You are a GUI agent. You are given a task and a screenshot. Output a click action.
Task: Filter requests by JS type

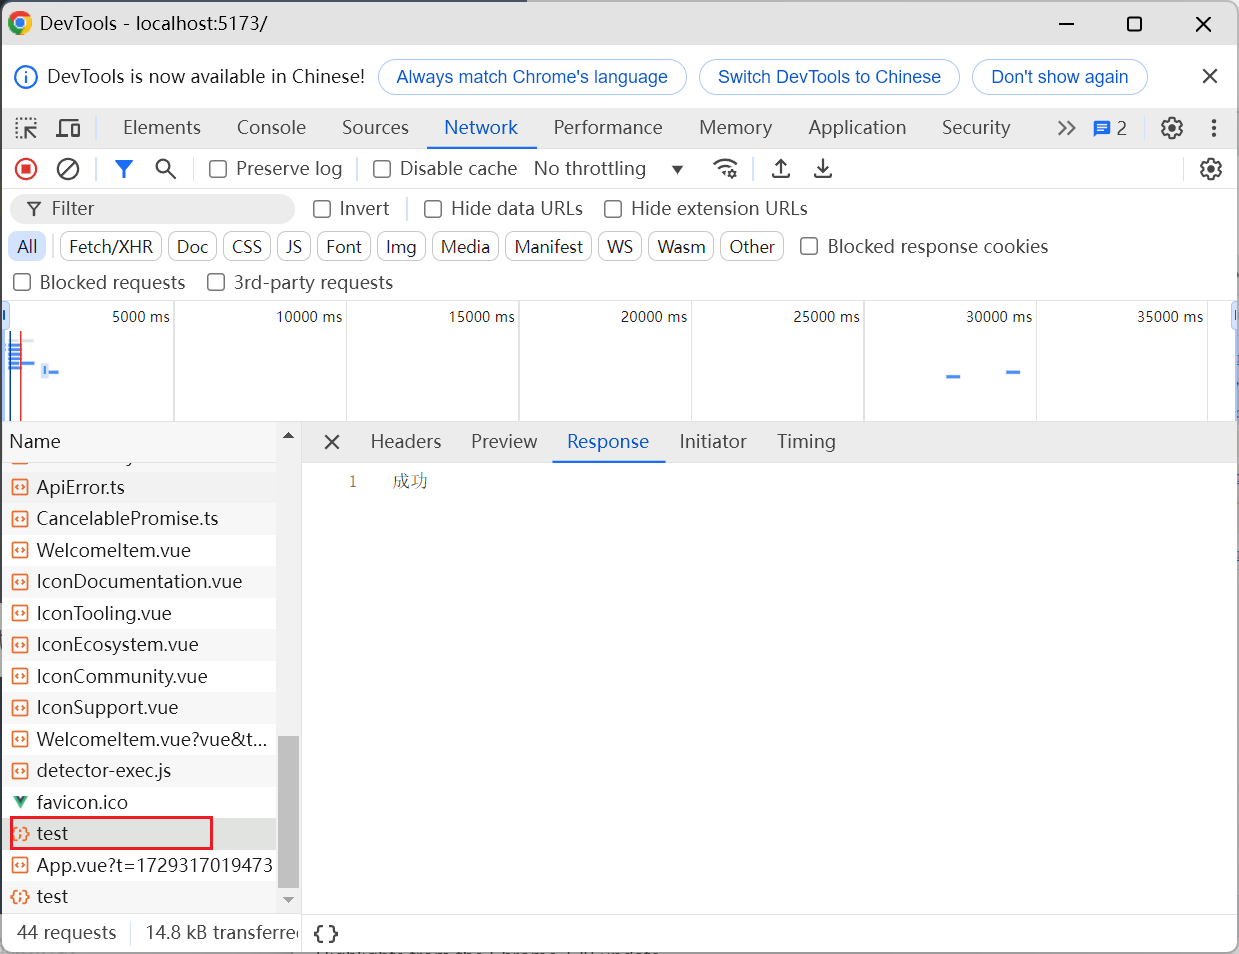[294, 247]
